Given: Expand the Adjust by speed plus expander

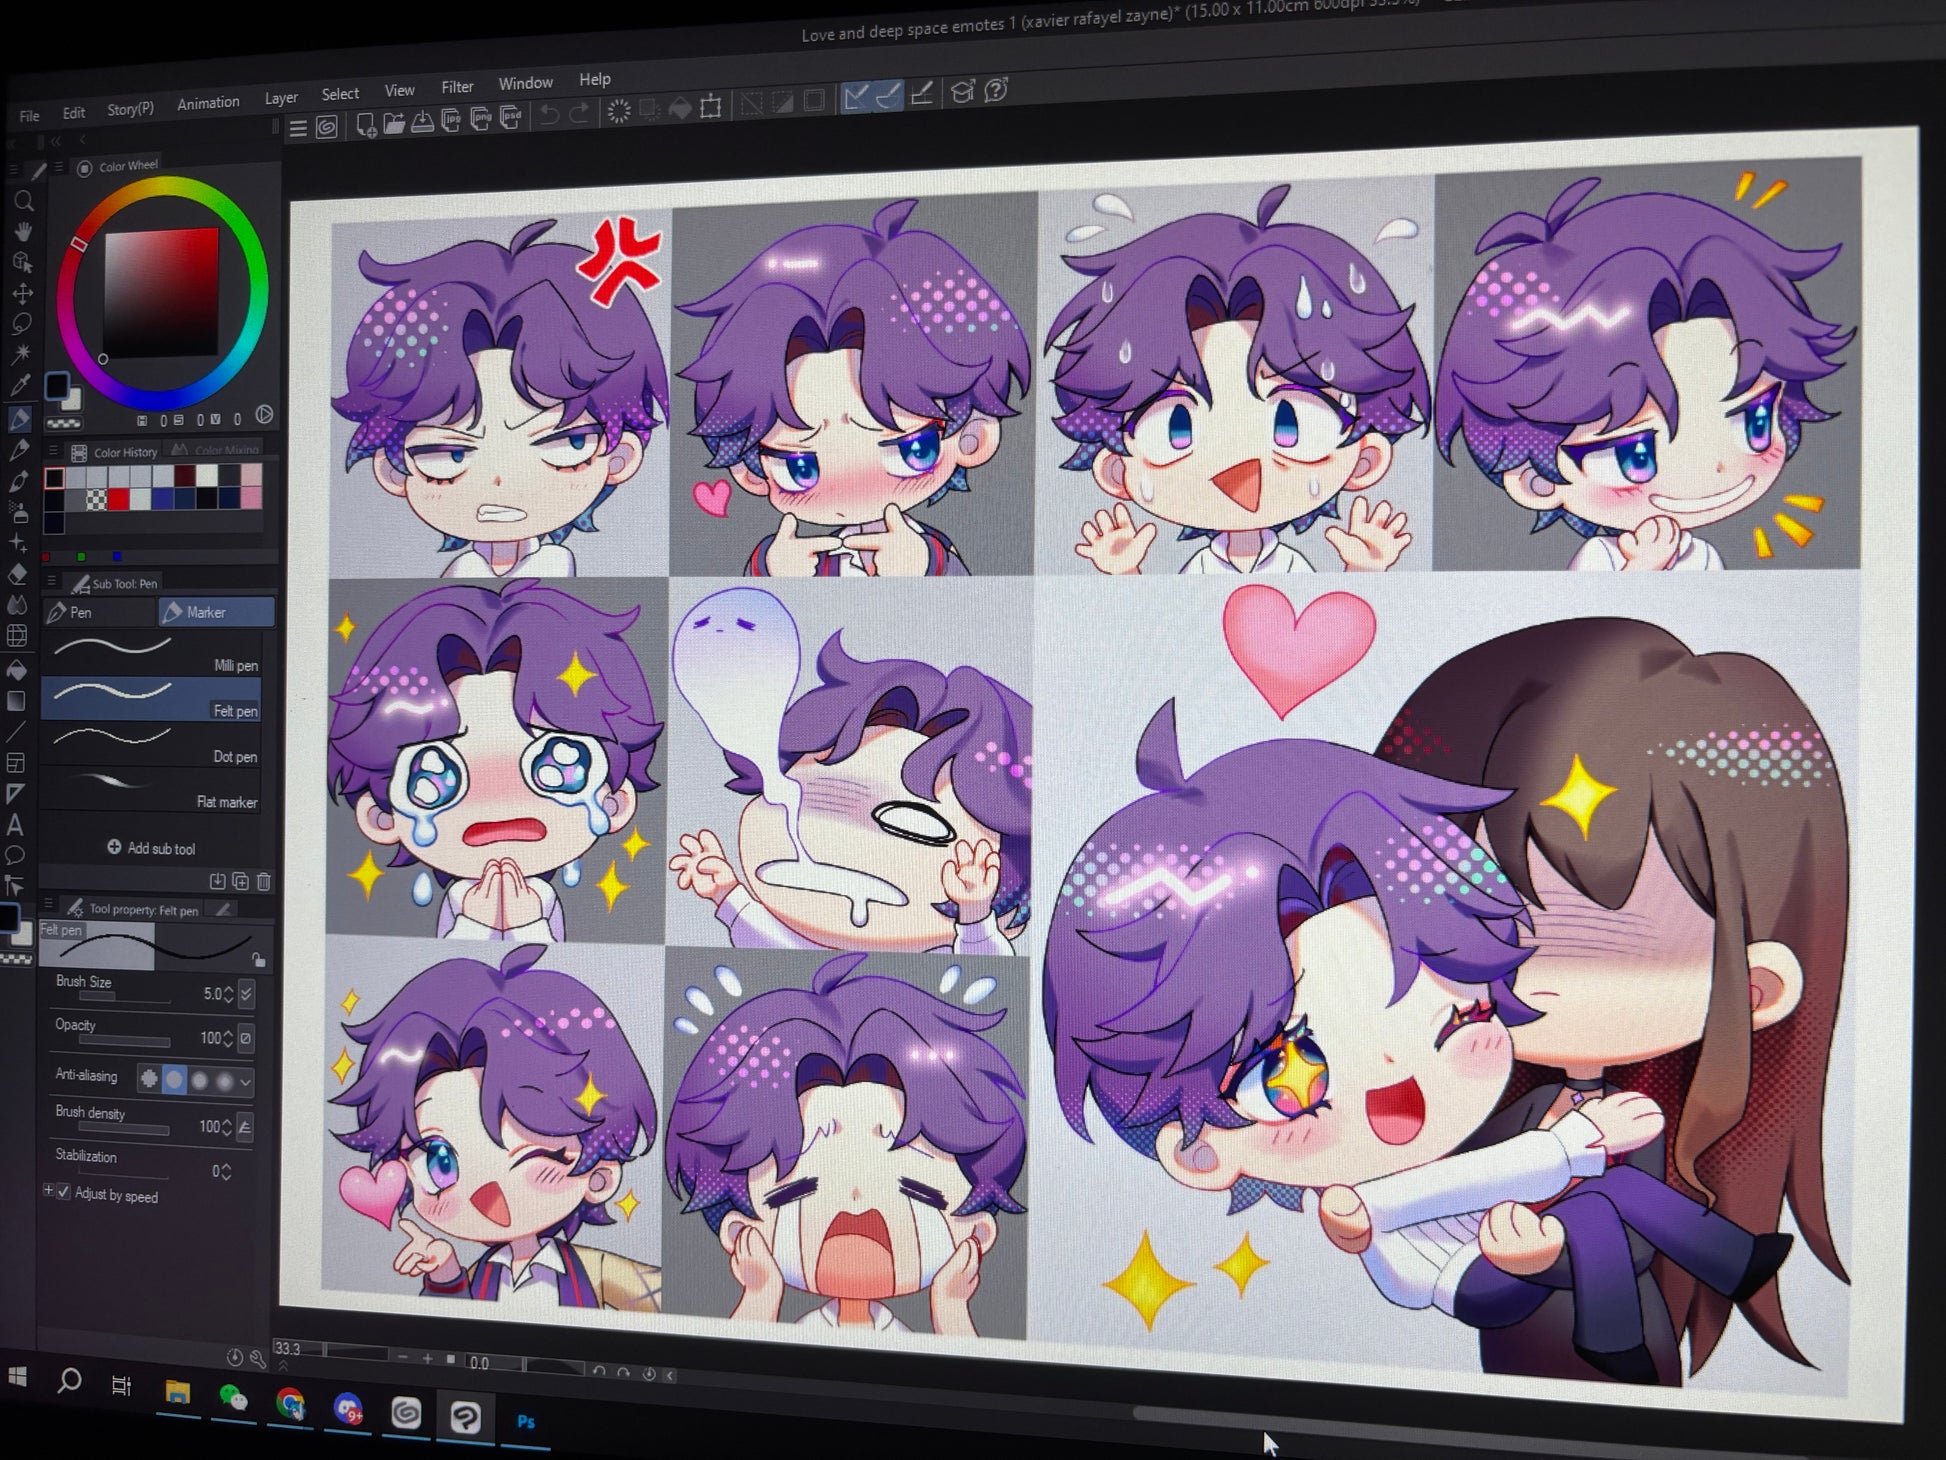Looking at the screenshot, I should coord(48,1190).
